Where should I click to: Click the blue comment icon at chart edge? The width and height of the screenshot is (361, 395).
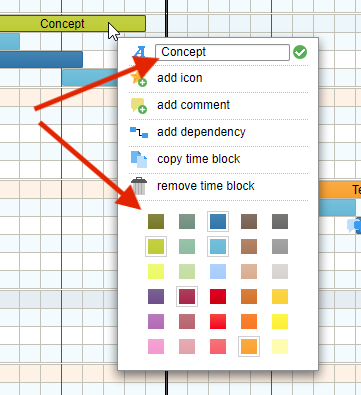coord(354,225)
